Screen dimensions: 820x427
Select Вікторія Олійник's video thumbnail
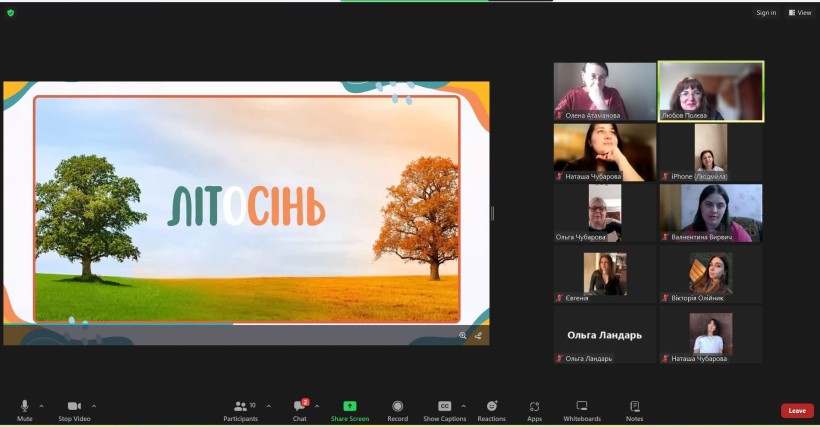click(x=710, y=274)
